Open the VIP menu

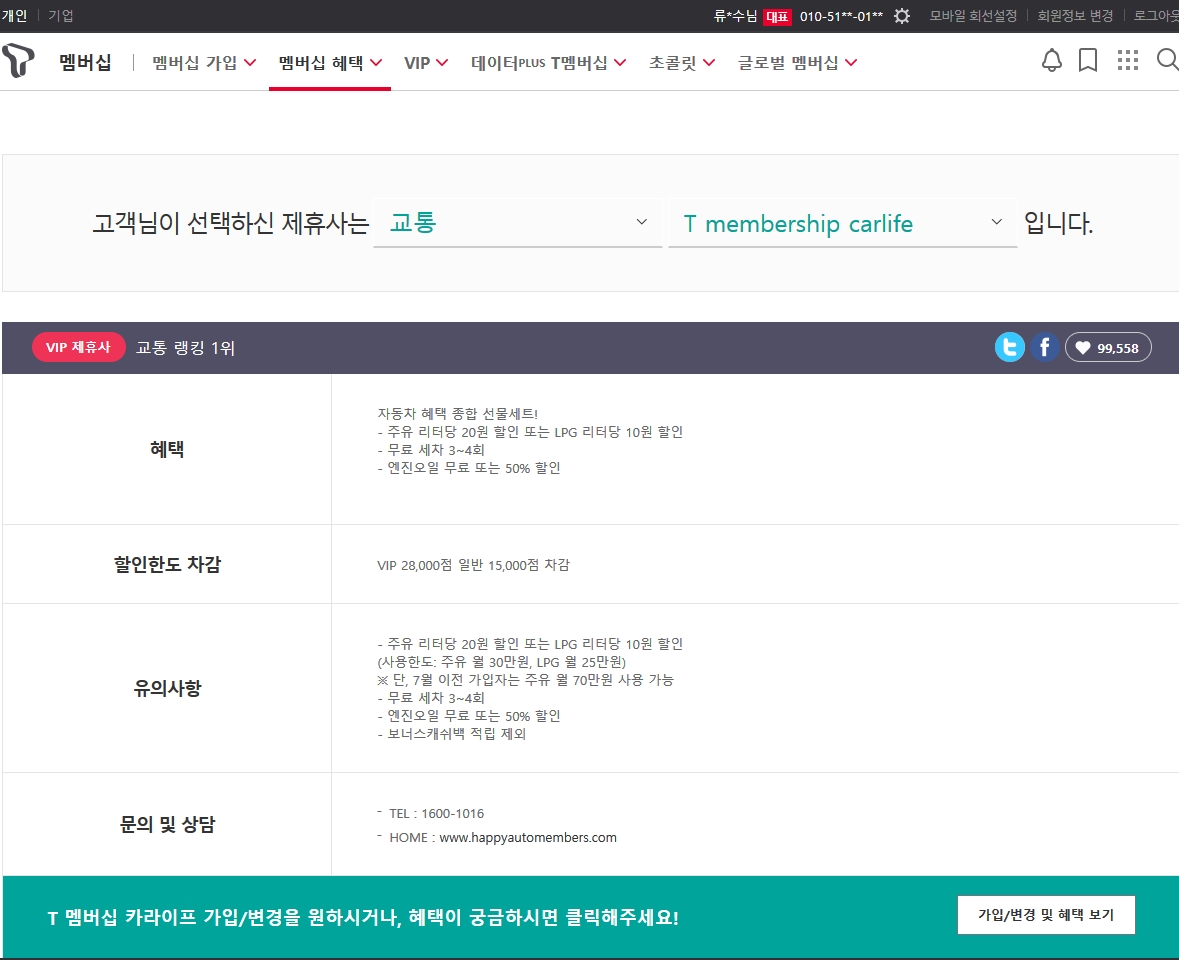point(426,63)
